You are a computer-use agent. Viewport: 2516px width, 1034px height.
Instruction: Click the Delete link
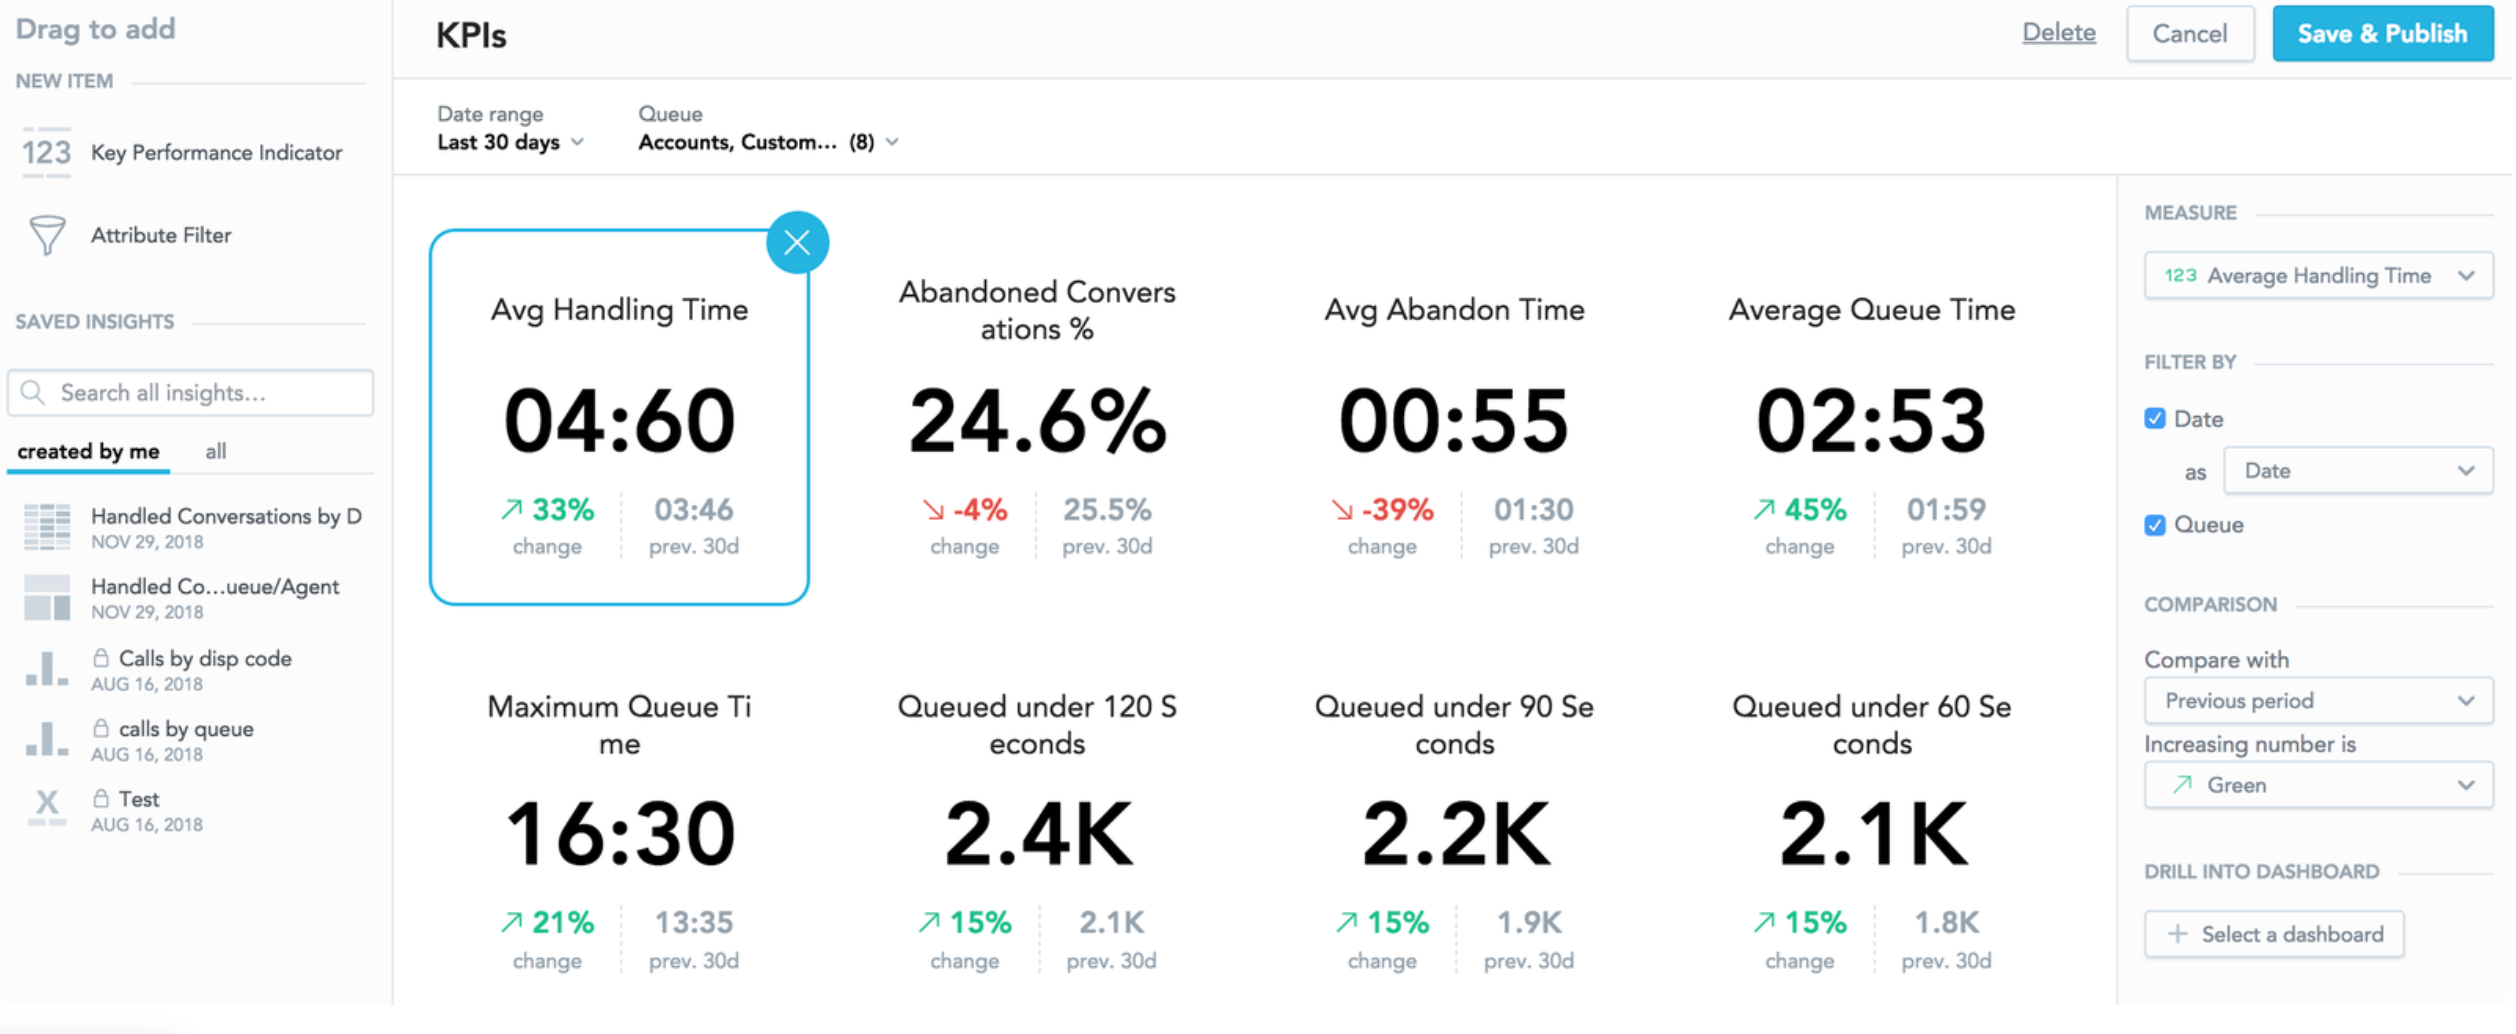pyautogui.click(x=2058, y=33)
